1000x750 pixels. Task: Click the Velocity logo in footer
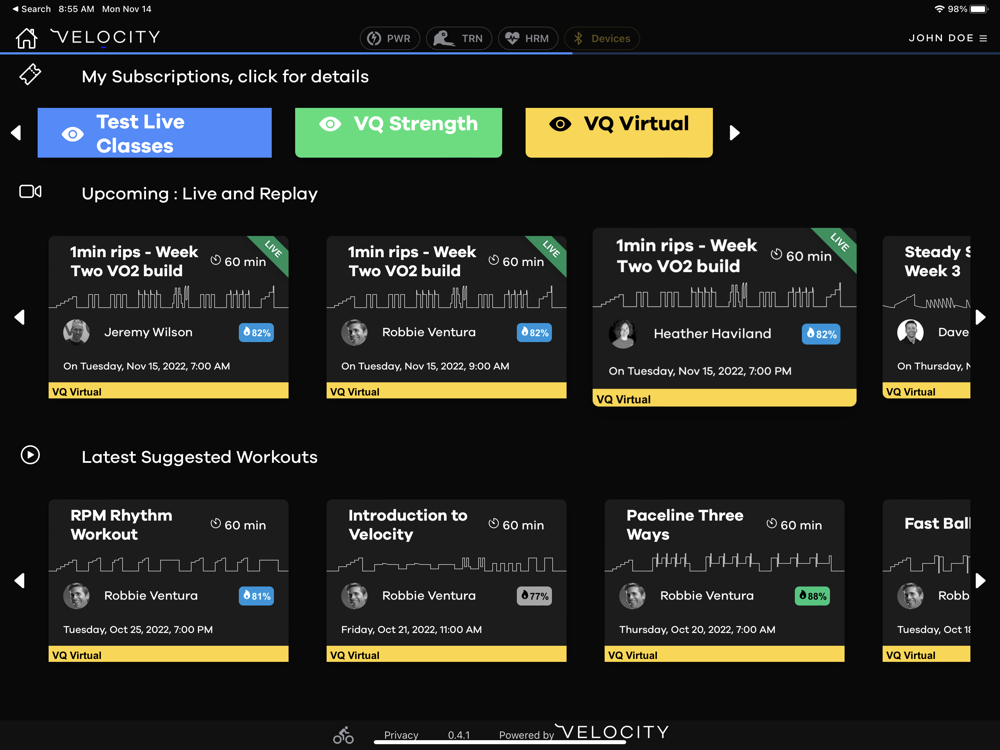(612, 732)
